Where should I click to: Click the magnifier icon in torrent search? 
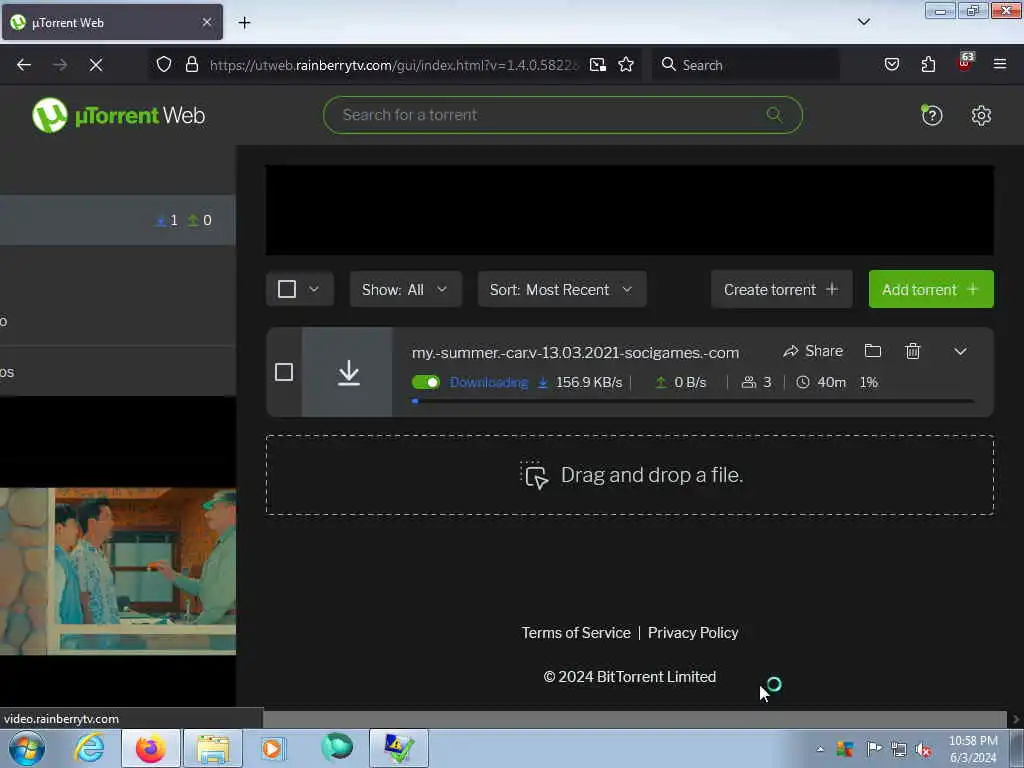(774, 115)
